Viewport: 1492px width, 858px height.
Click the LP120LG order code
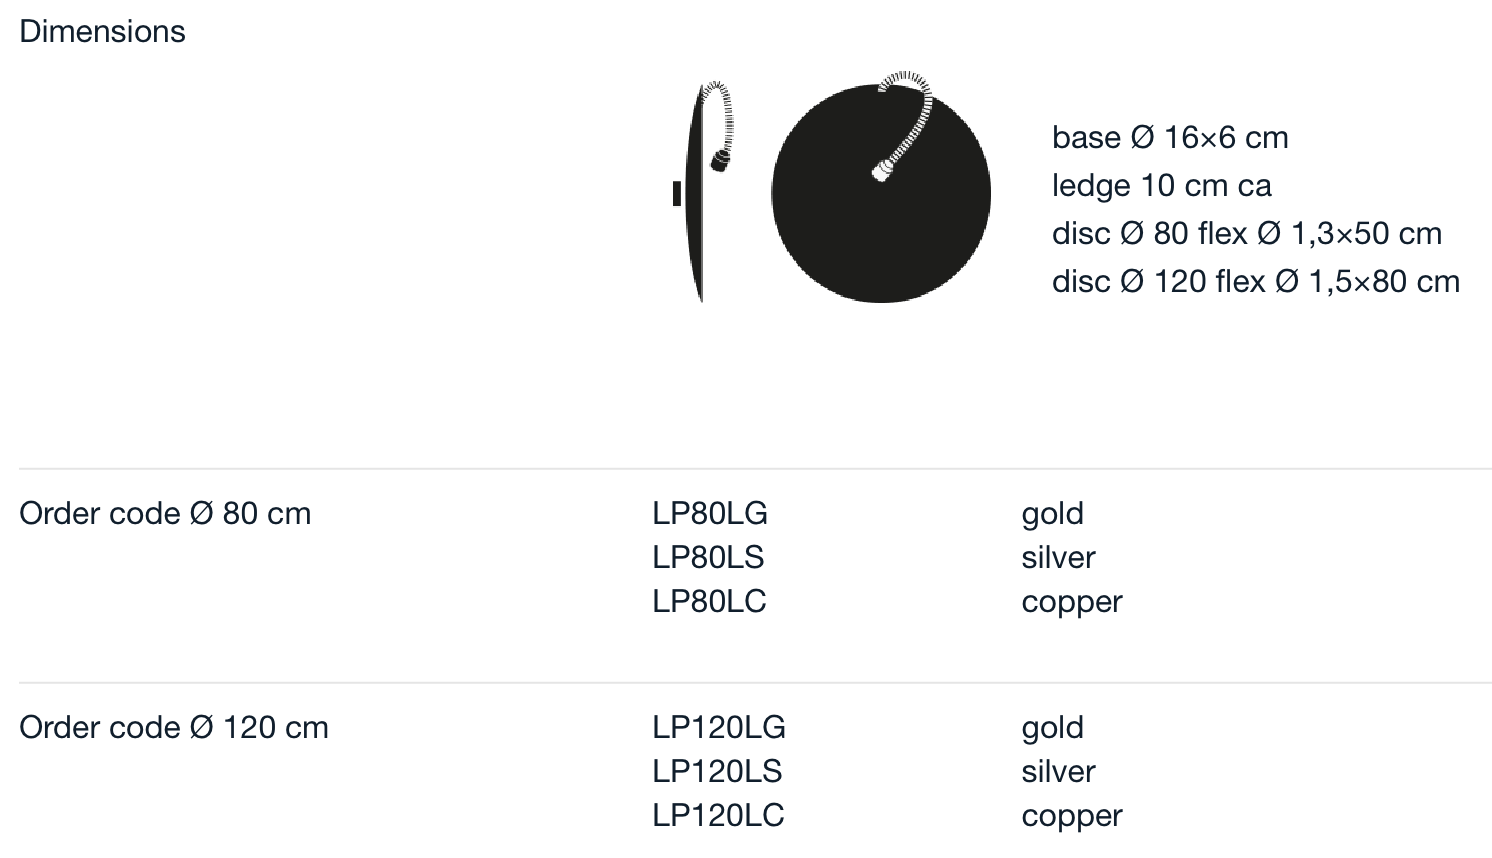pyautogui.click(x=719, y=727)
